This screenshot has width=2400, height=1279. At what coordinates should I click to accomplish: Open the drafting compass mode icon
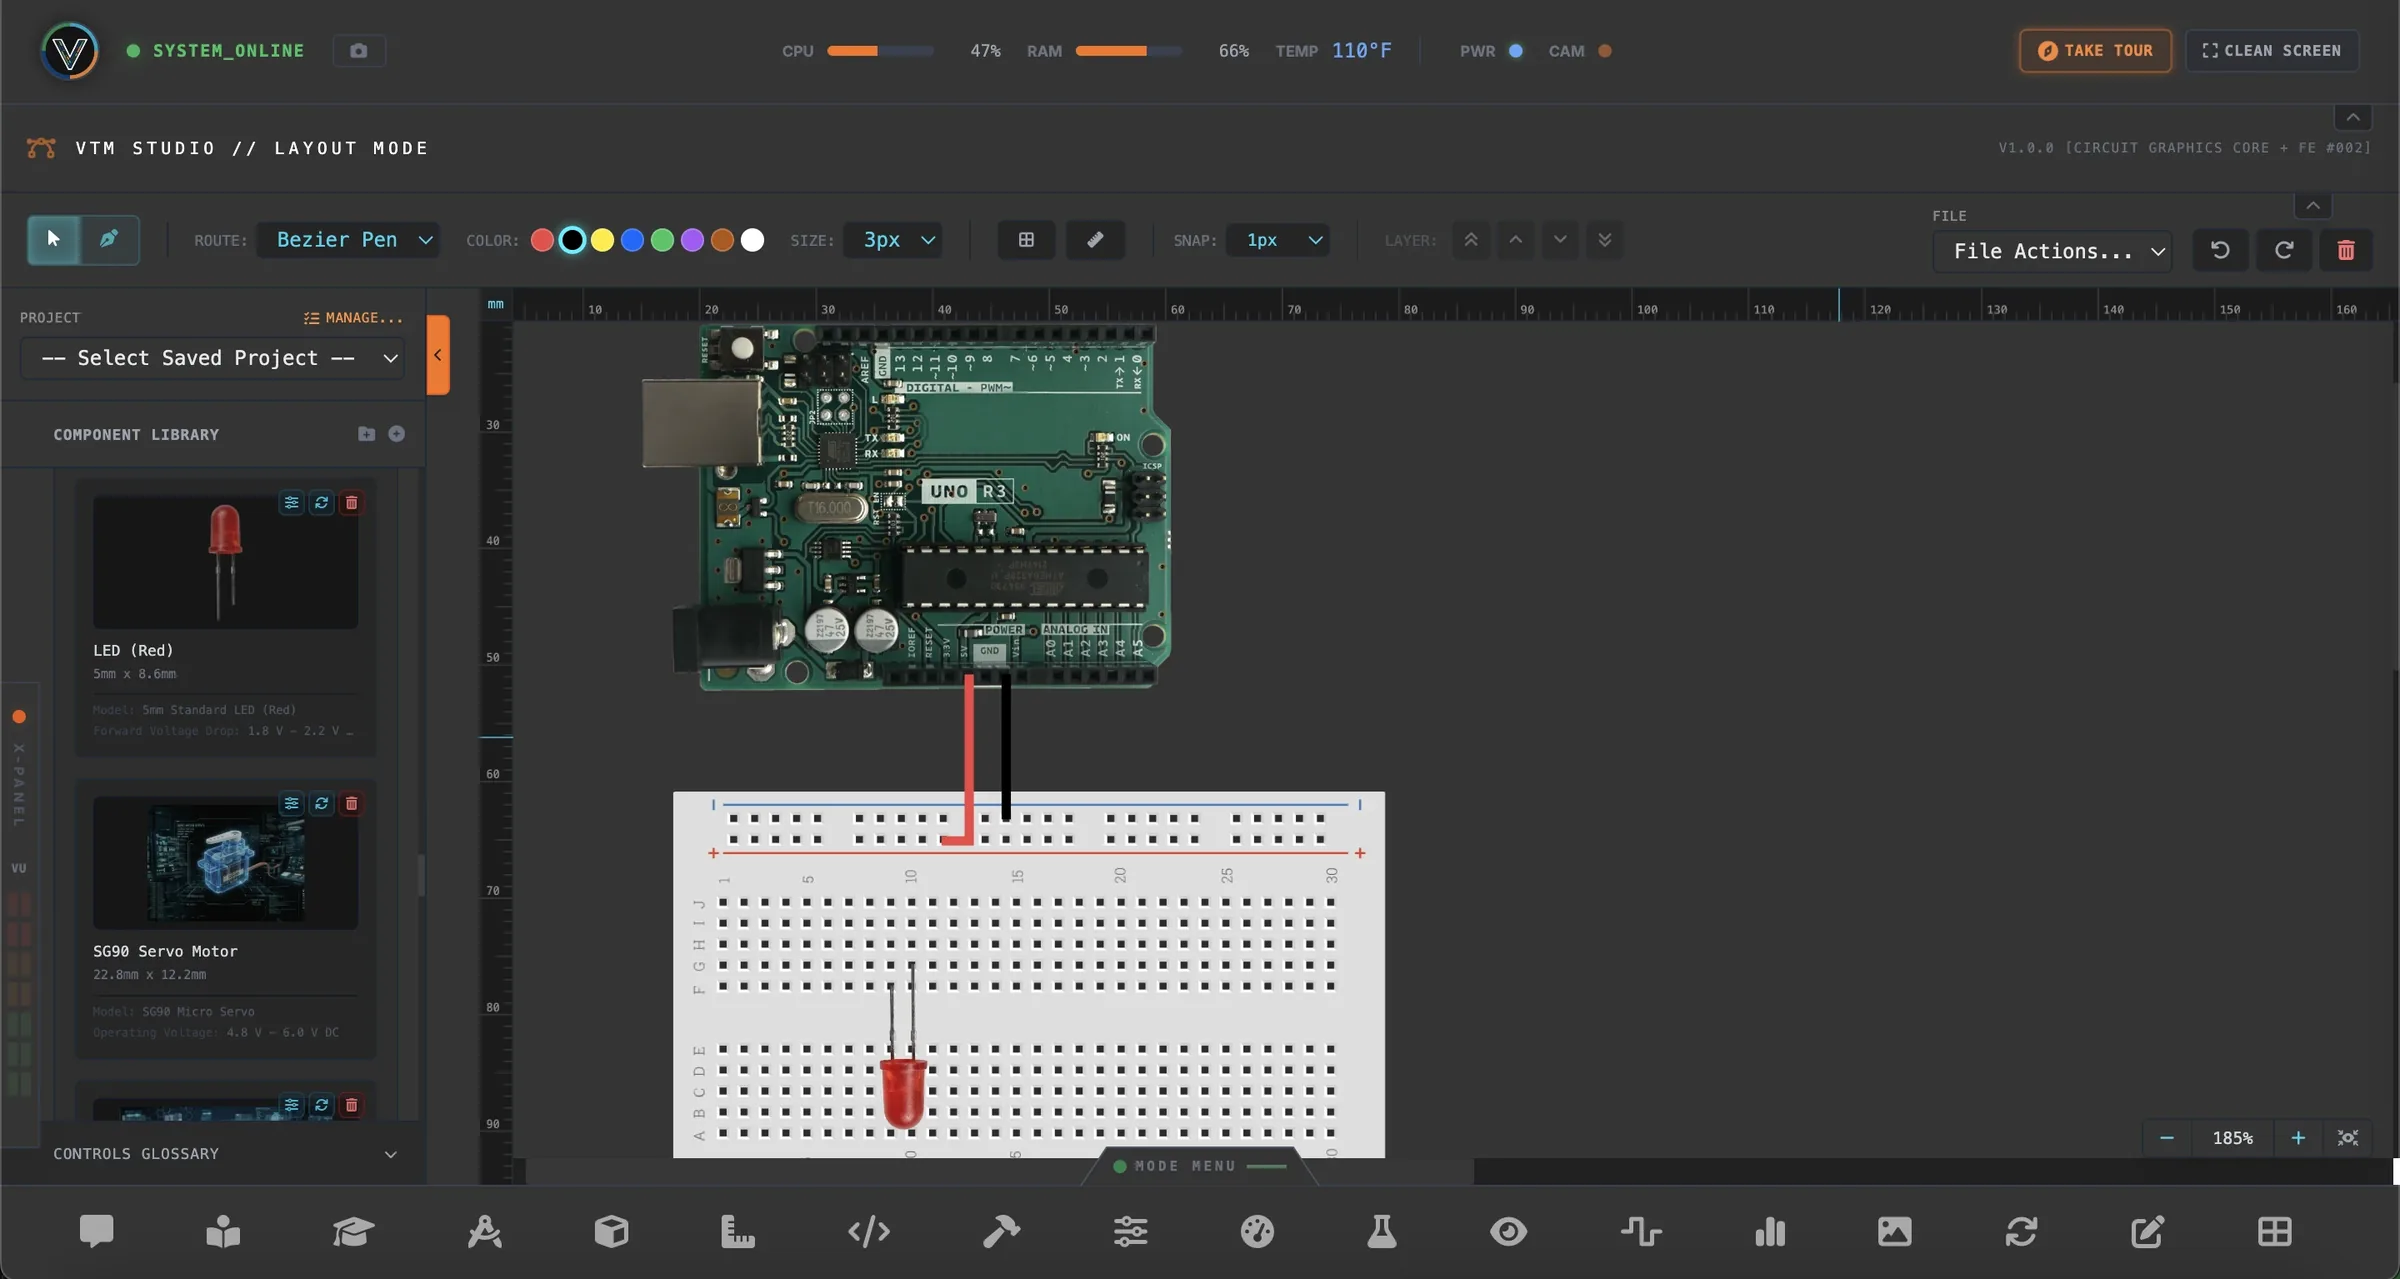485,1231
